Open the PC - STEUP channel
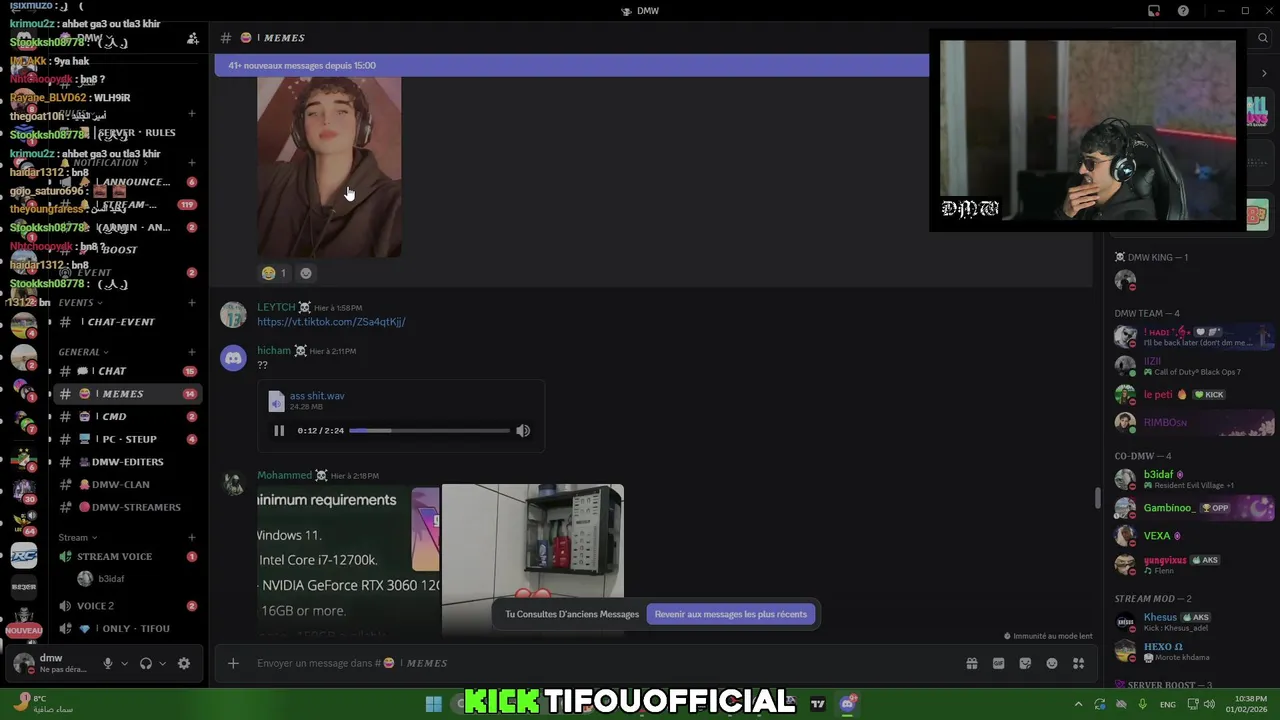 126,439
